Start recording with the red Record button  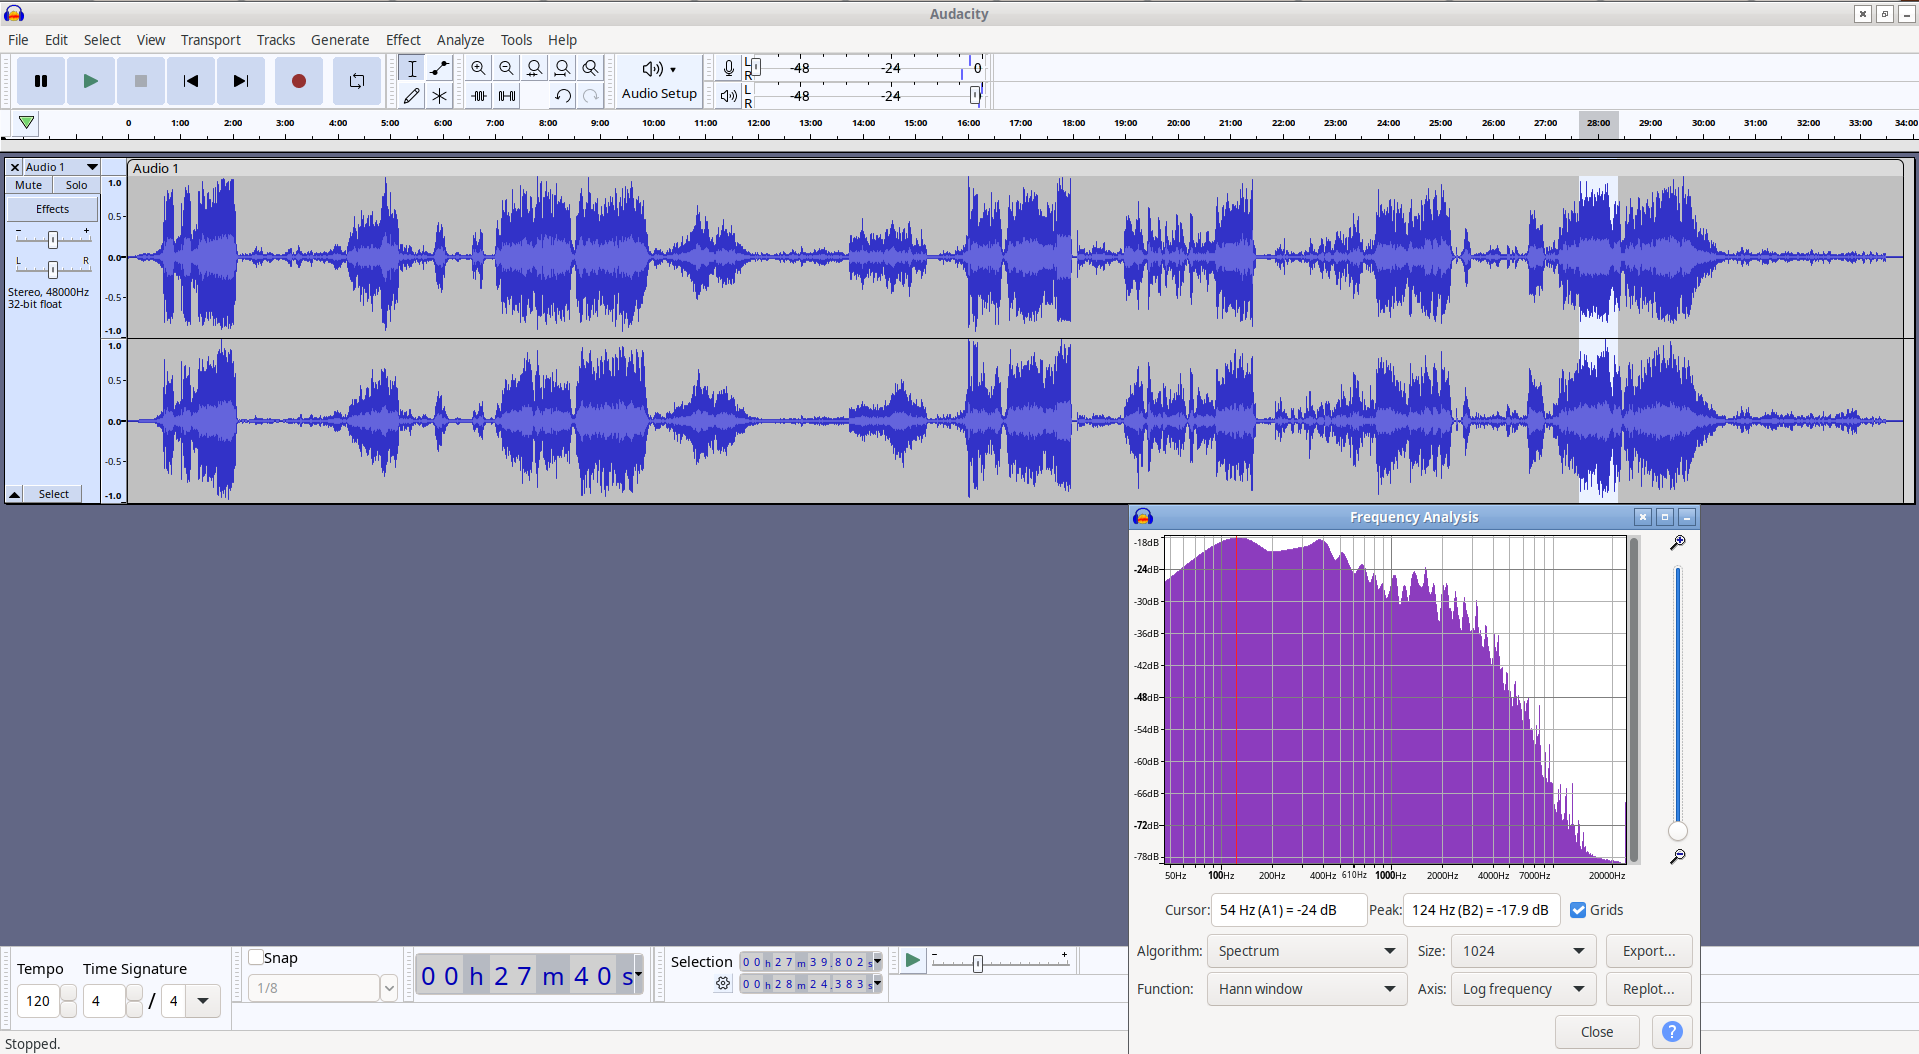click(298, 81)
